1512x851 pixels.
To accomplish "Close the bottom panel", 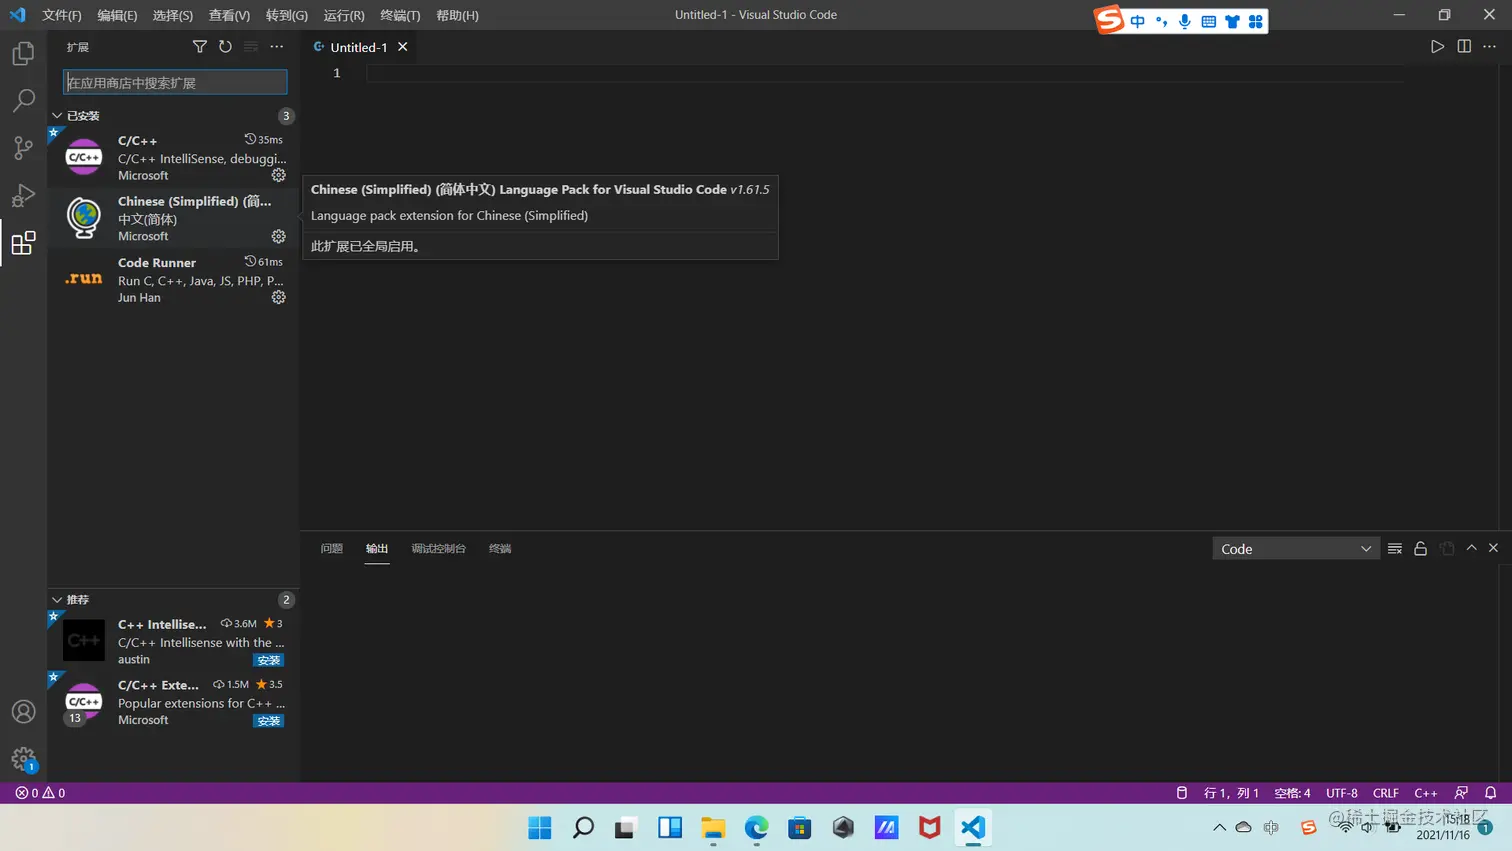I will coord(1493,548).
